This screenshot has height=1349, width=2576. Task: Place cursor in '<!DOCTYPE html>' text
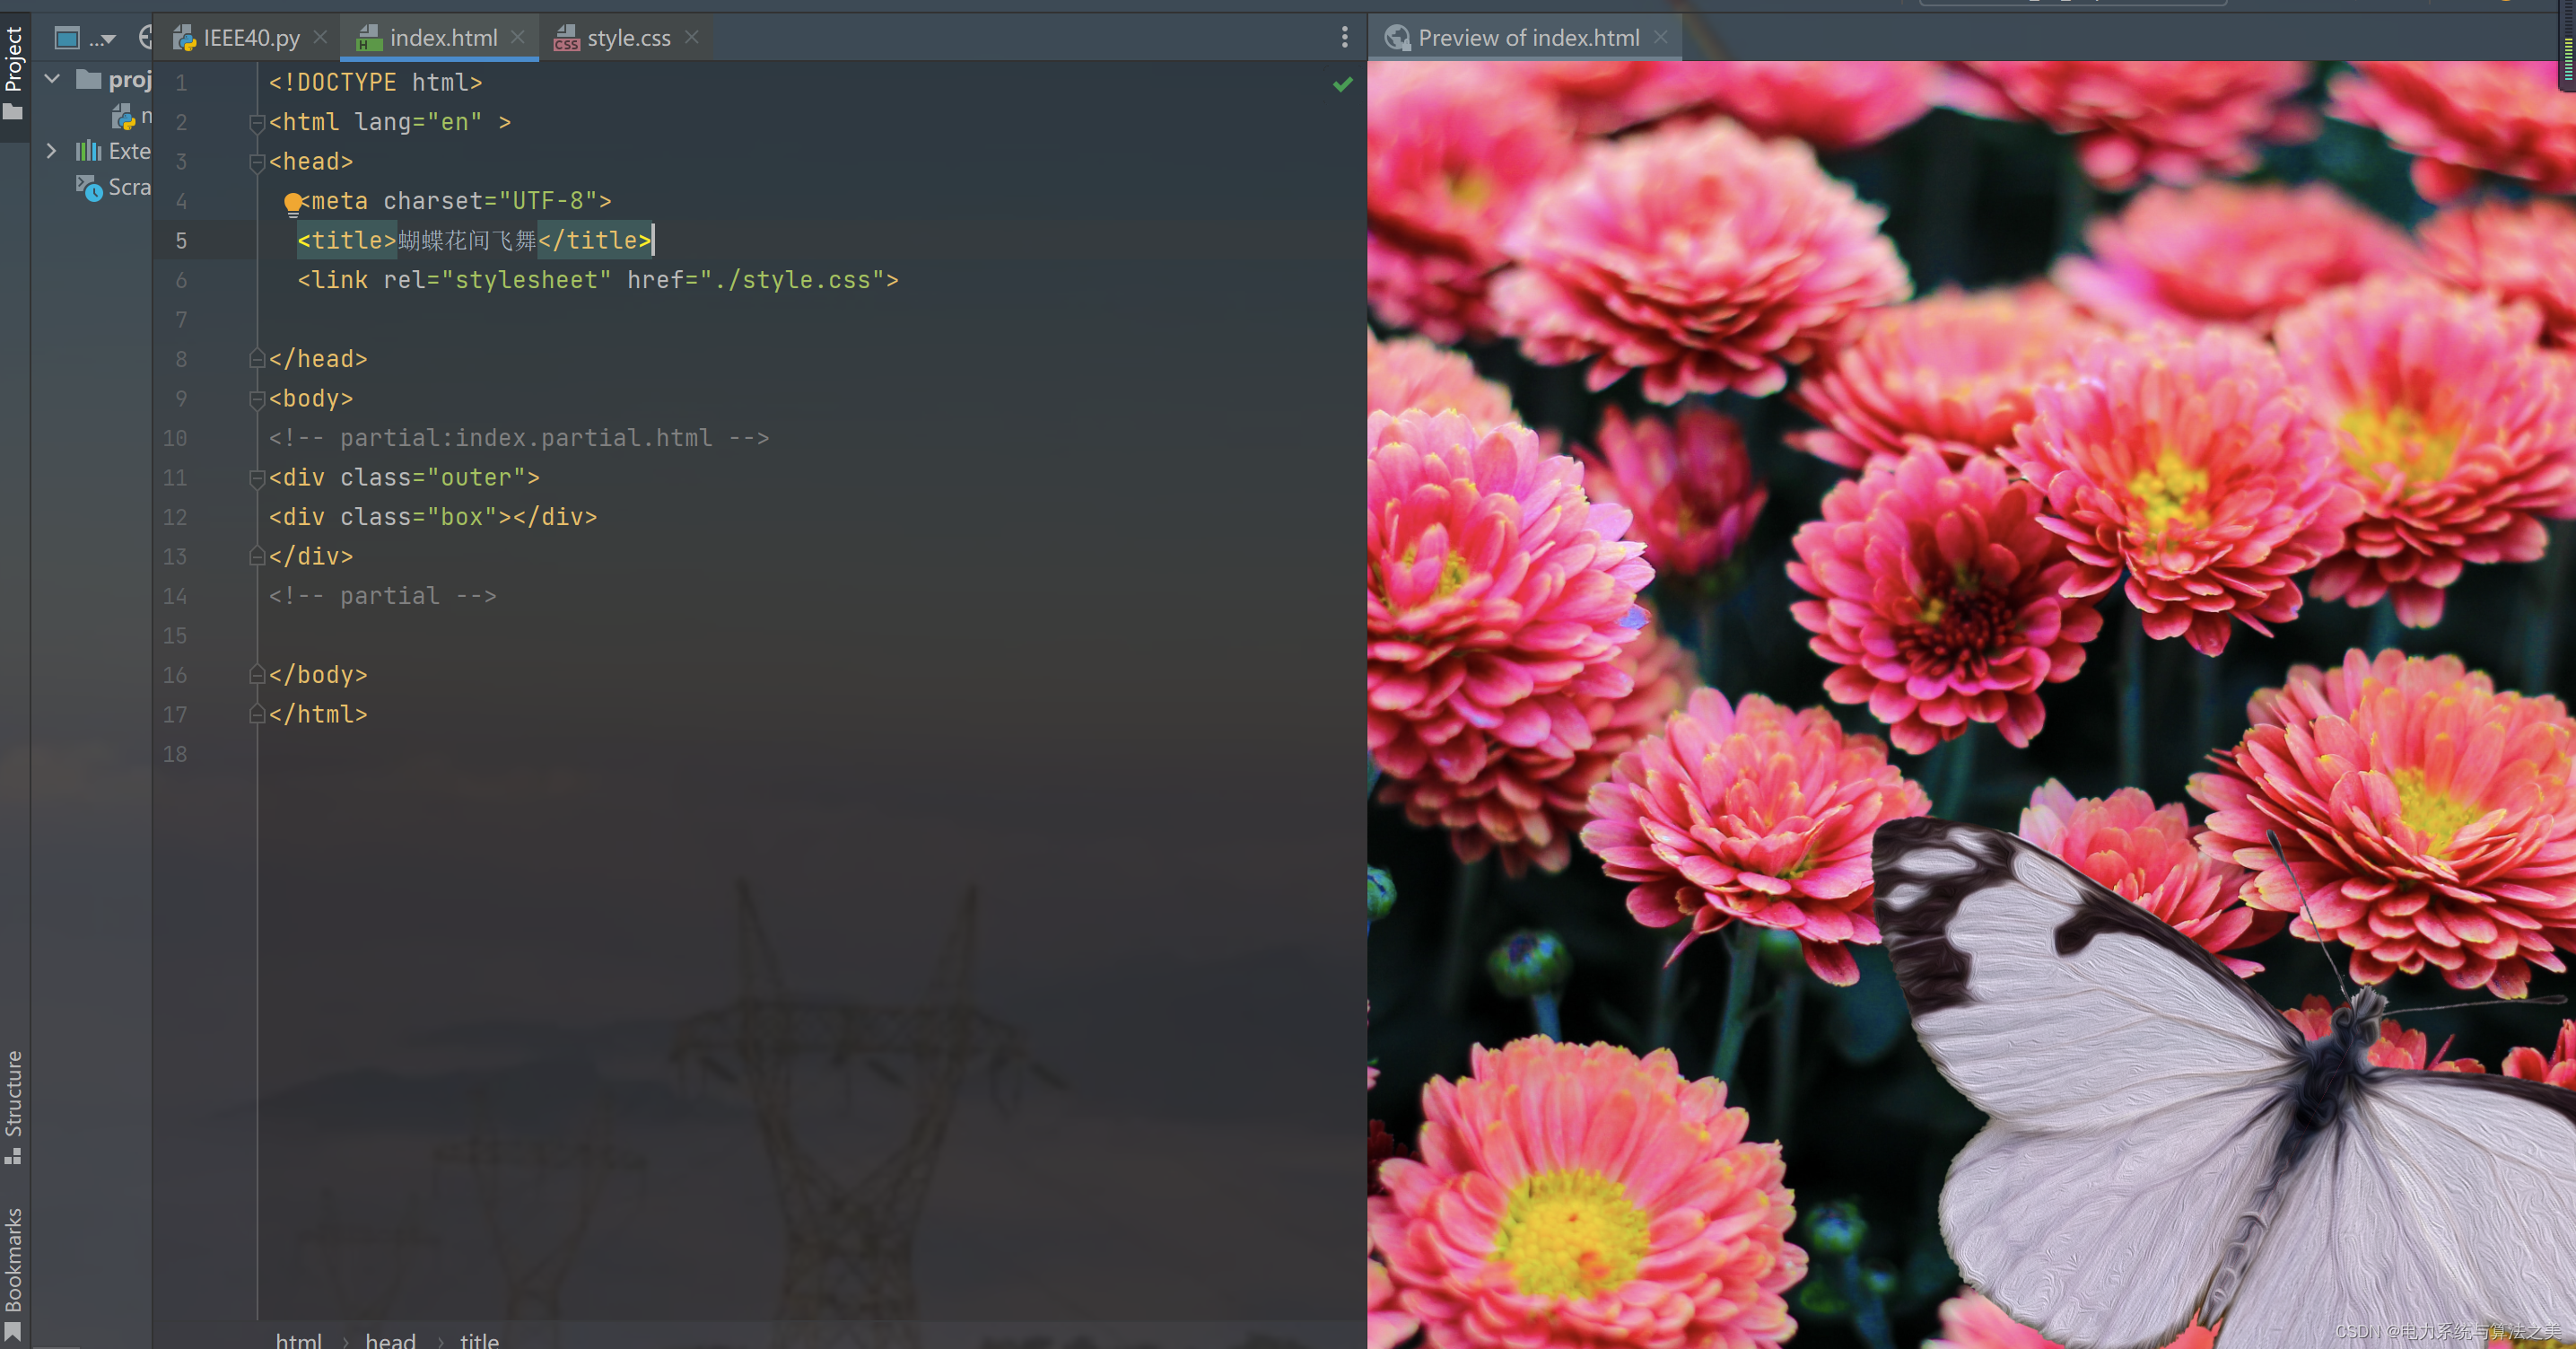[375, 83]
